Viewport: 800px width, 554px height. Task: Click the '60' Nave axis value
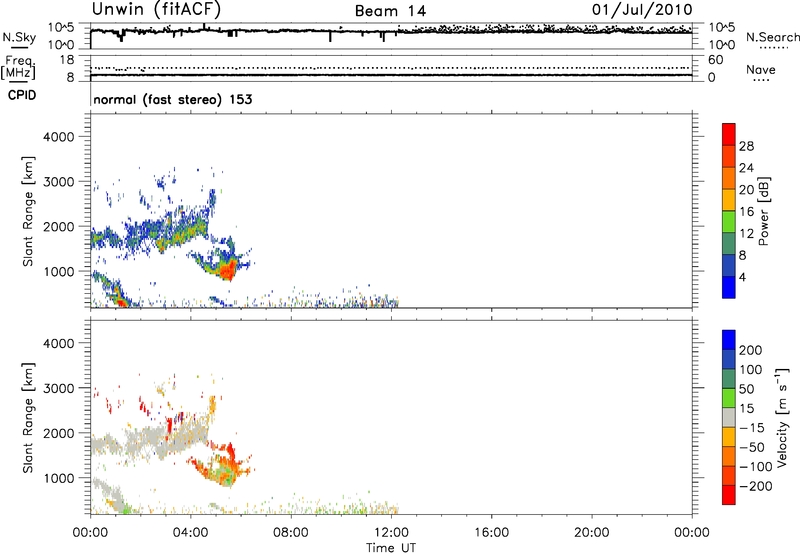(715, 60)
